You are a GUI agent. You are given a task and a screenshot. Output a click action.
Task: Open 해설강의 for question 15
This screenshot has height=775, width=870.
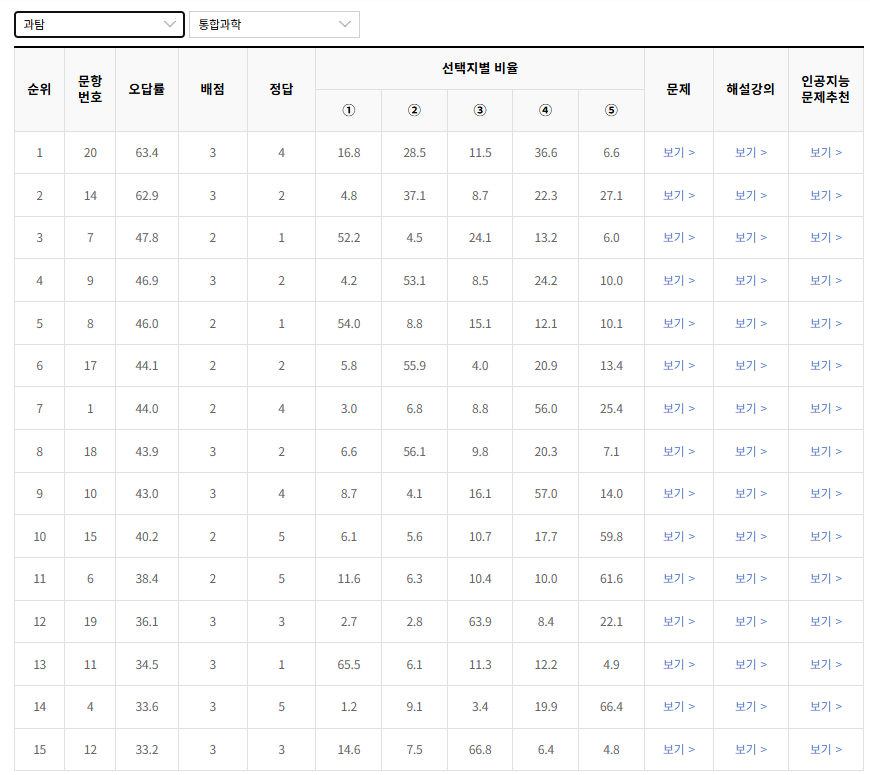750,536
